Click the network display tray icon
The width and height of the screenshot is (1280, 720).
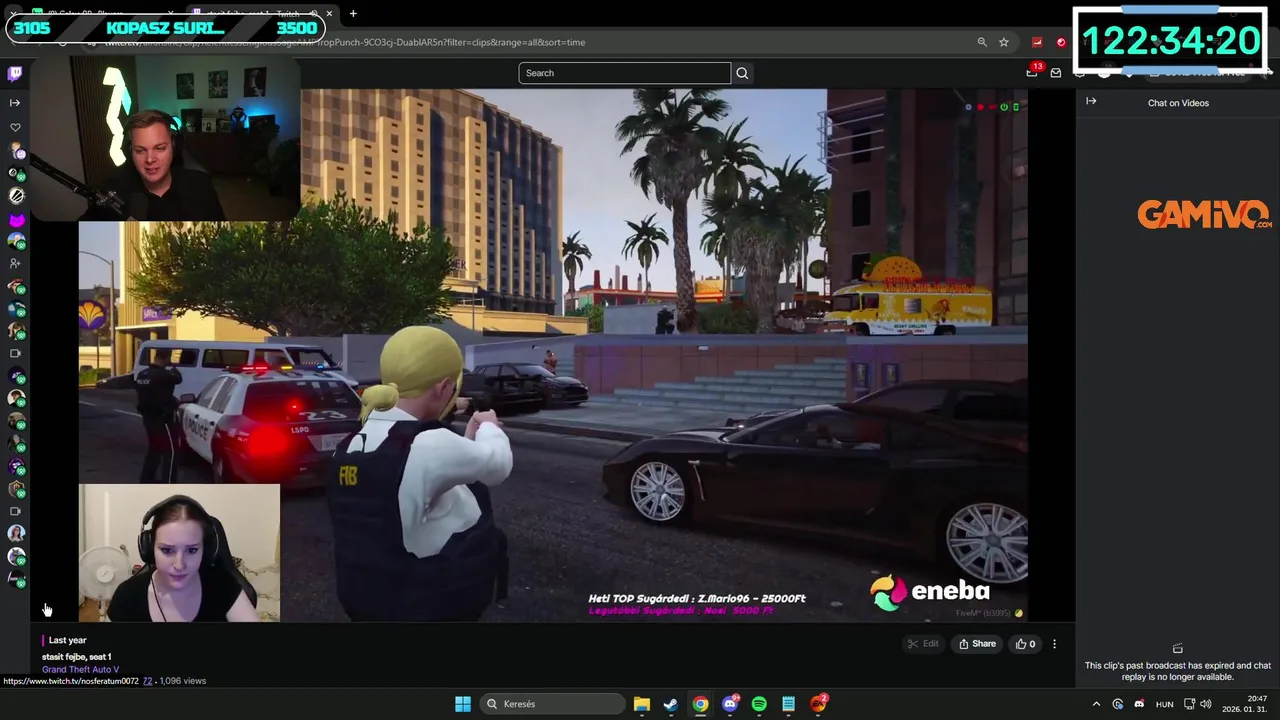click(1189, 704)
